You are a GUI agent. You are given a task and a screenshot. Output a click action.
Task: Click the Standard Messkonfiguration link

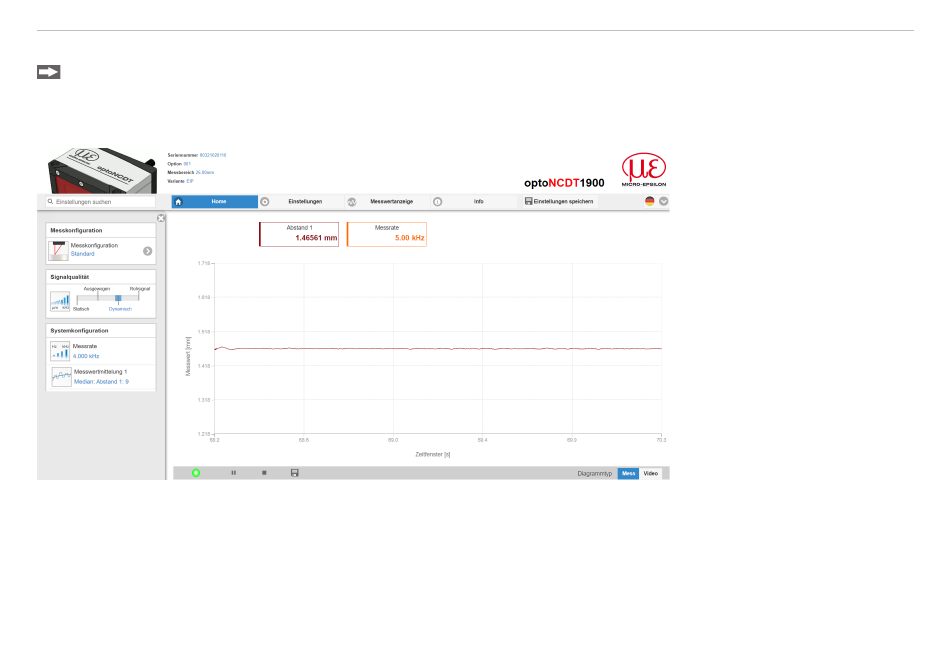[x=82, y=254]
